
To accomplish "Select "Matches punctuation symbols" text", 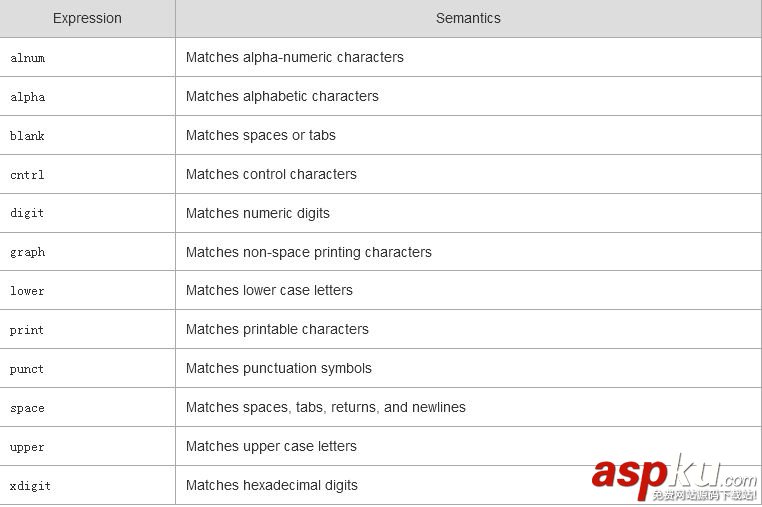I will pyautogui.click(x=279, y=368).
